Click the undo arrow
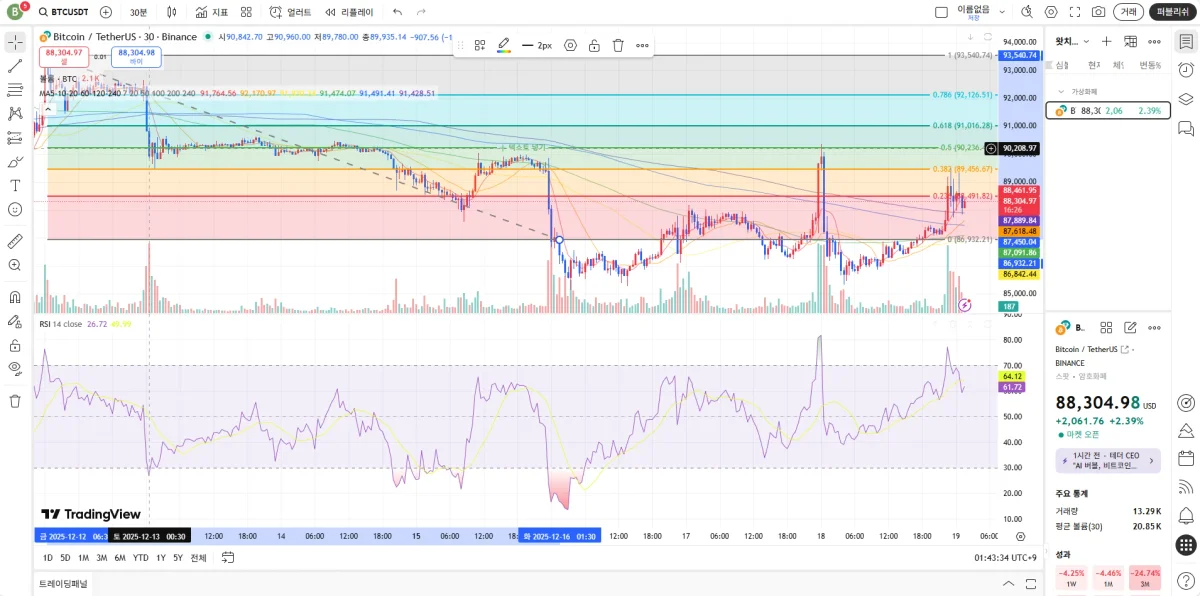Viewport: 1200px width, 596px height. click(x=398, y=12)
